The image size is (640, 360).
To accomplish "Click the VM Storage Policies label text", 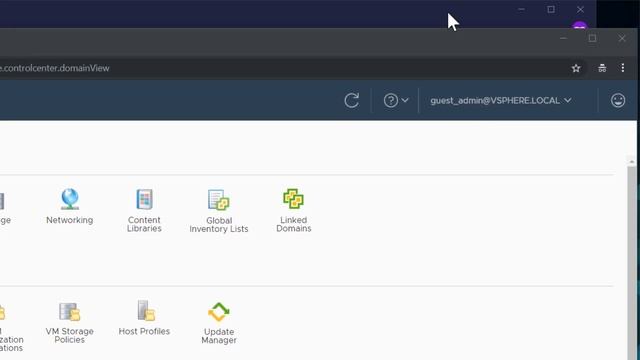I will pyautogui.click(x=70, y=336).
